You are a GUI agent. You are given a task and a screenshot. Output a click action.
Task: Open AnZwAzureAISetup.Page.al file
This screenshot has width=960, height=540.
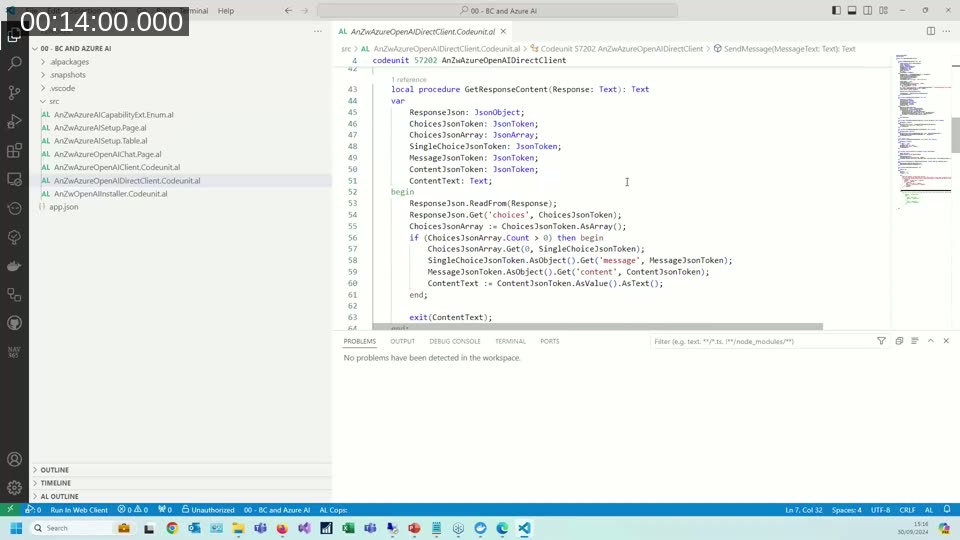click(x=100, y=128)
